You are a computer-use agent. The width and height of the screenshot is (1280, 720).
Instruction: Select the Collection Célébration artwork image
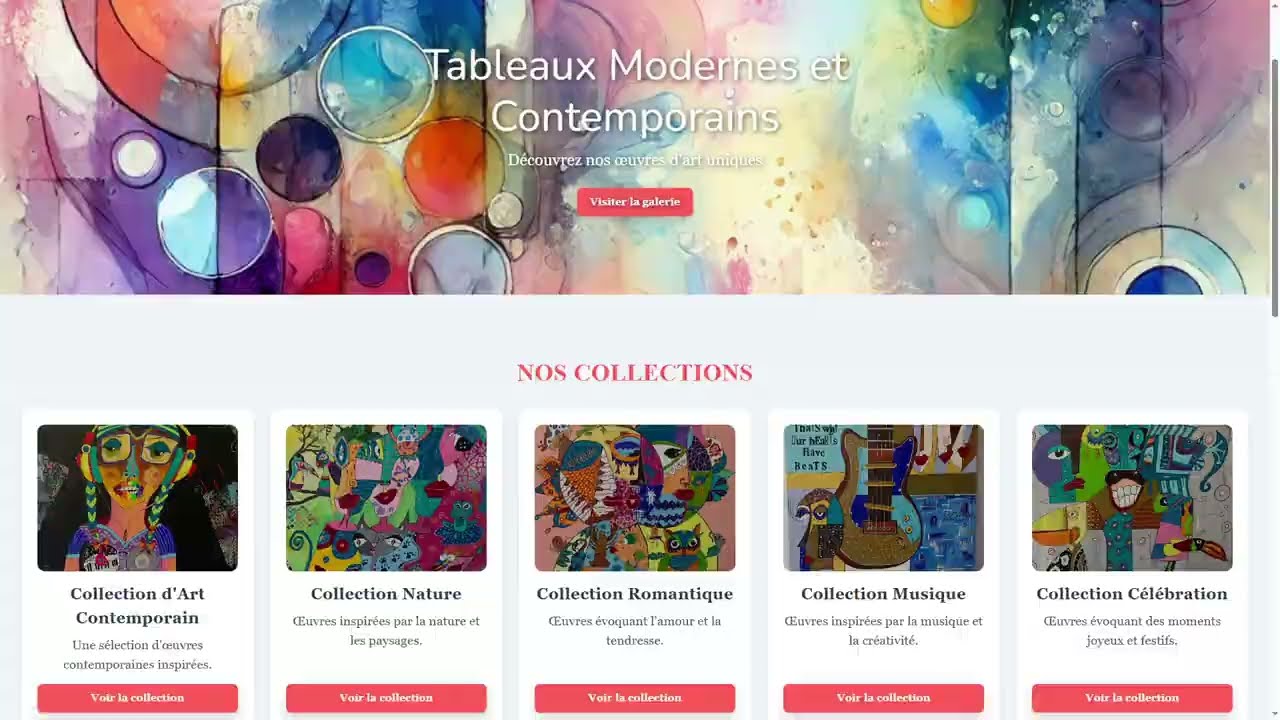[x=1132, y=498]
